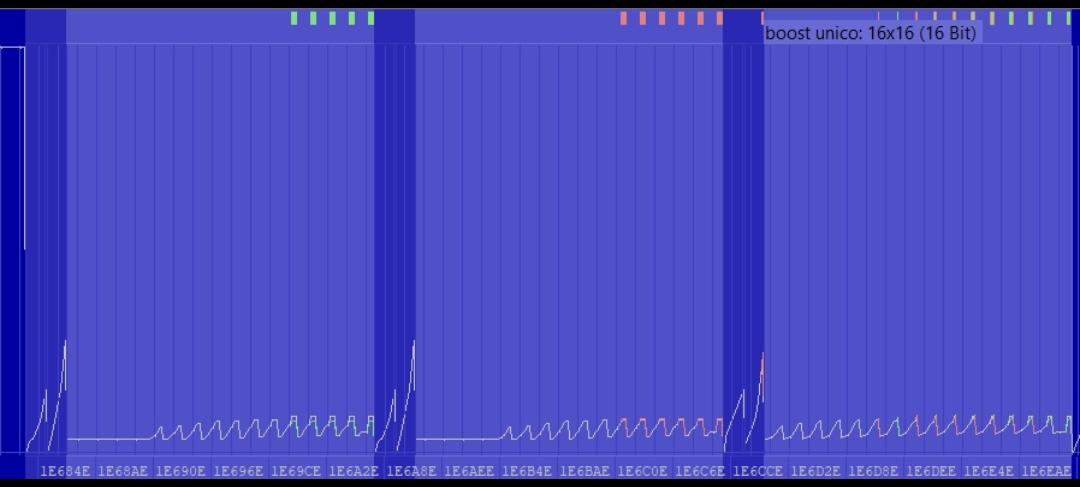The height and width of the screenshot is (487, 1080).
Task: Select address label 1E684E on the axis
Action: pos(65,471)
